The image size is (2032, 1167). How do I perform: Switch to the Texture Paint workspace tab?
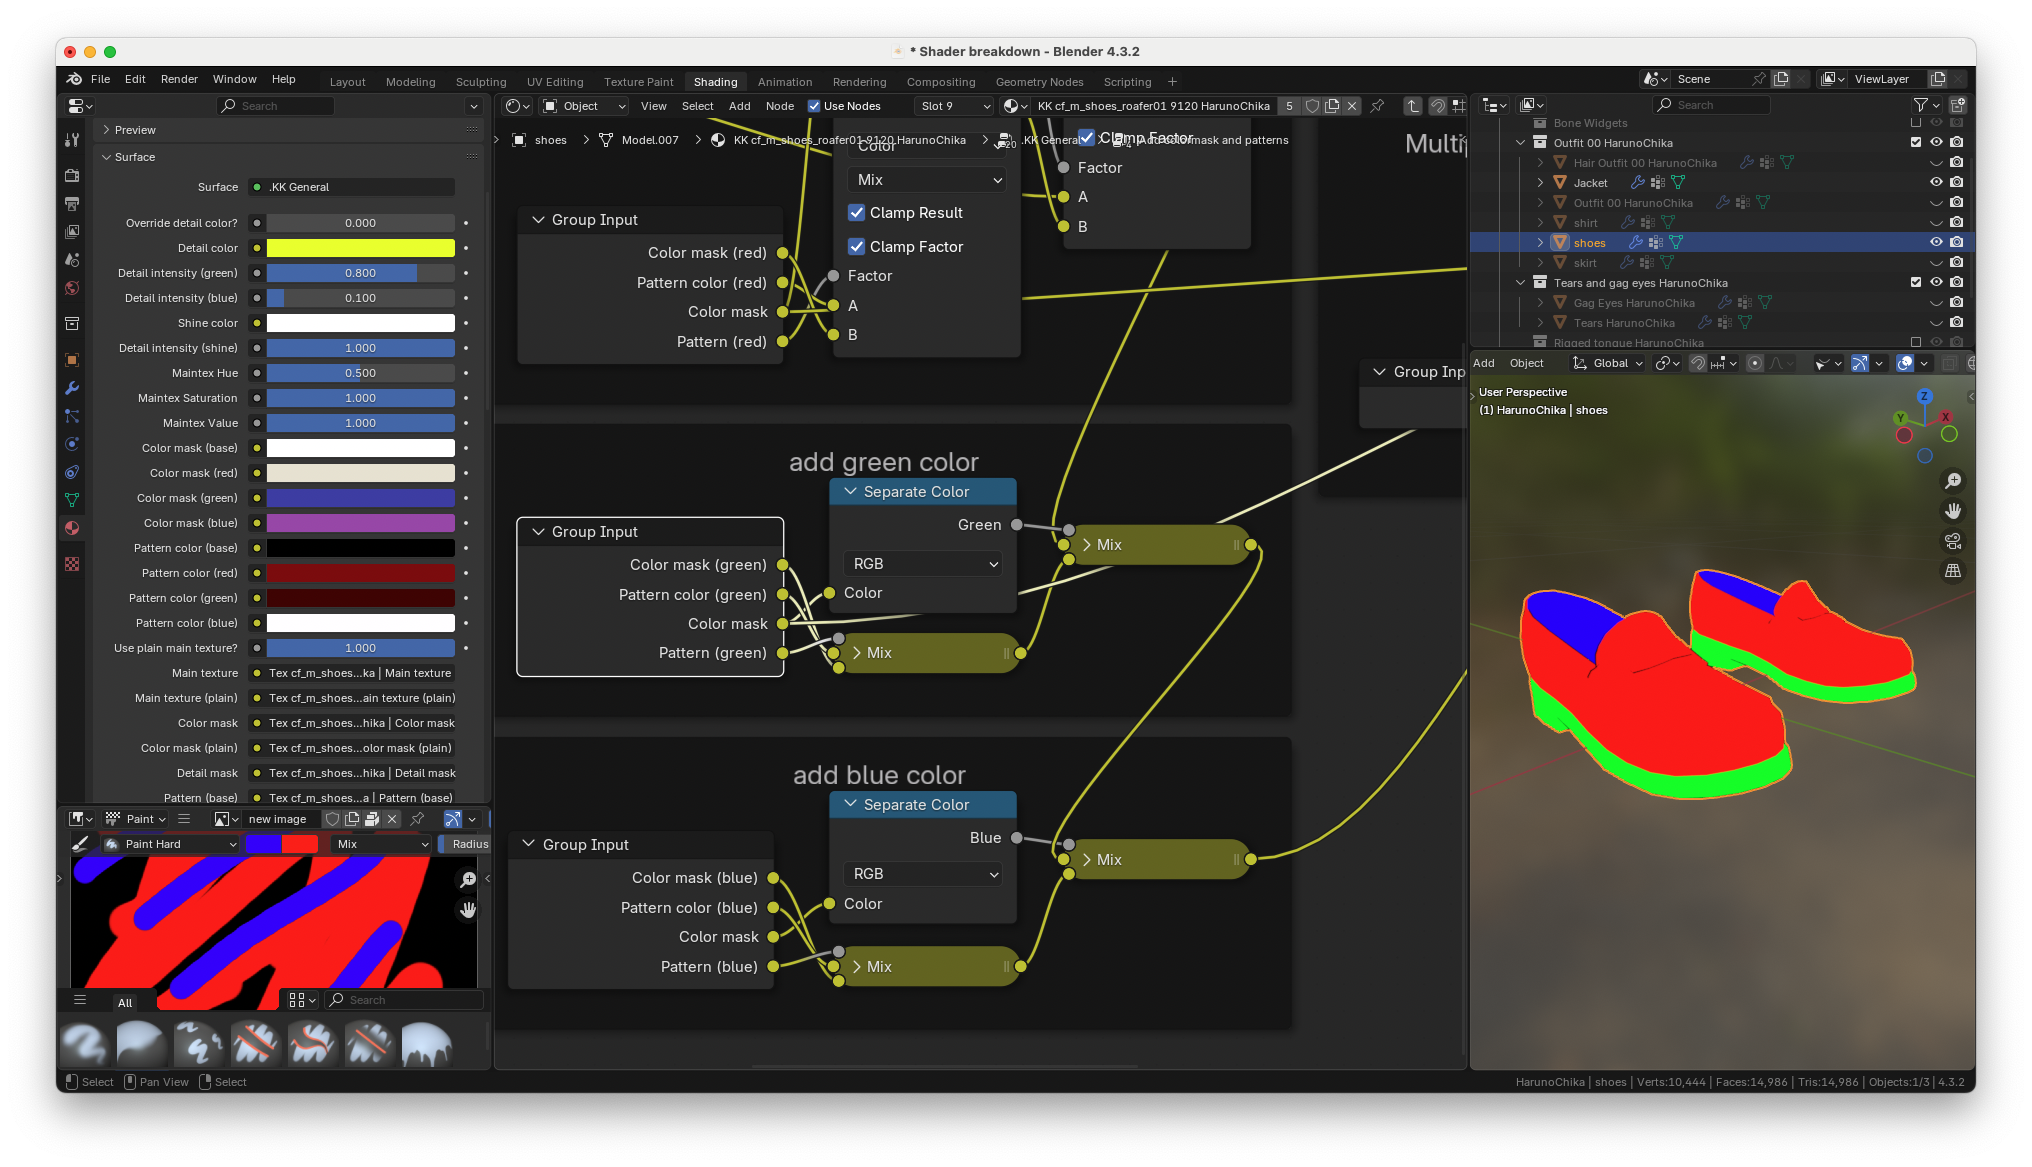[x=638, y=82]
